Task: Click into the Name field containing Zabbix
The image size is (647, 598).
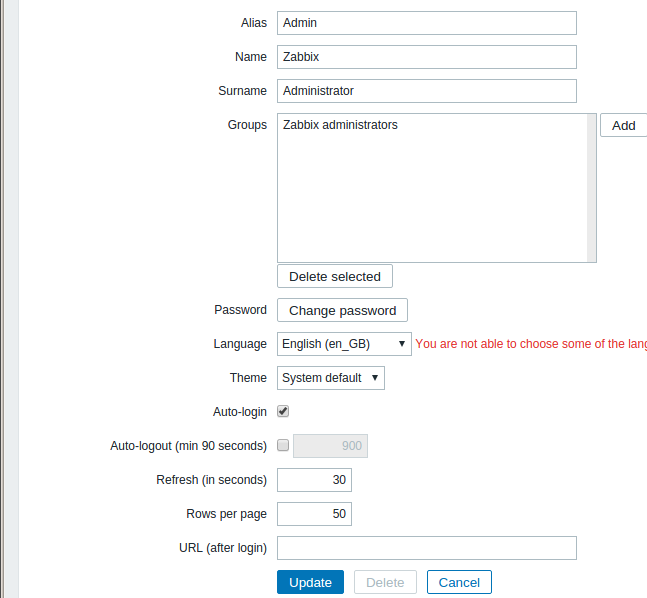Action: [x=427, y=57]
